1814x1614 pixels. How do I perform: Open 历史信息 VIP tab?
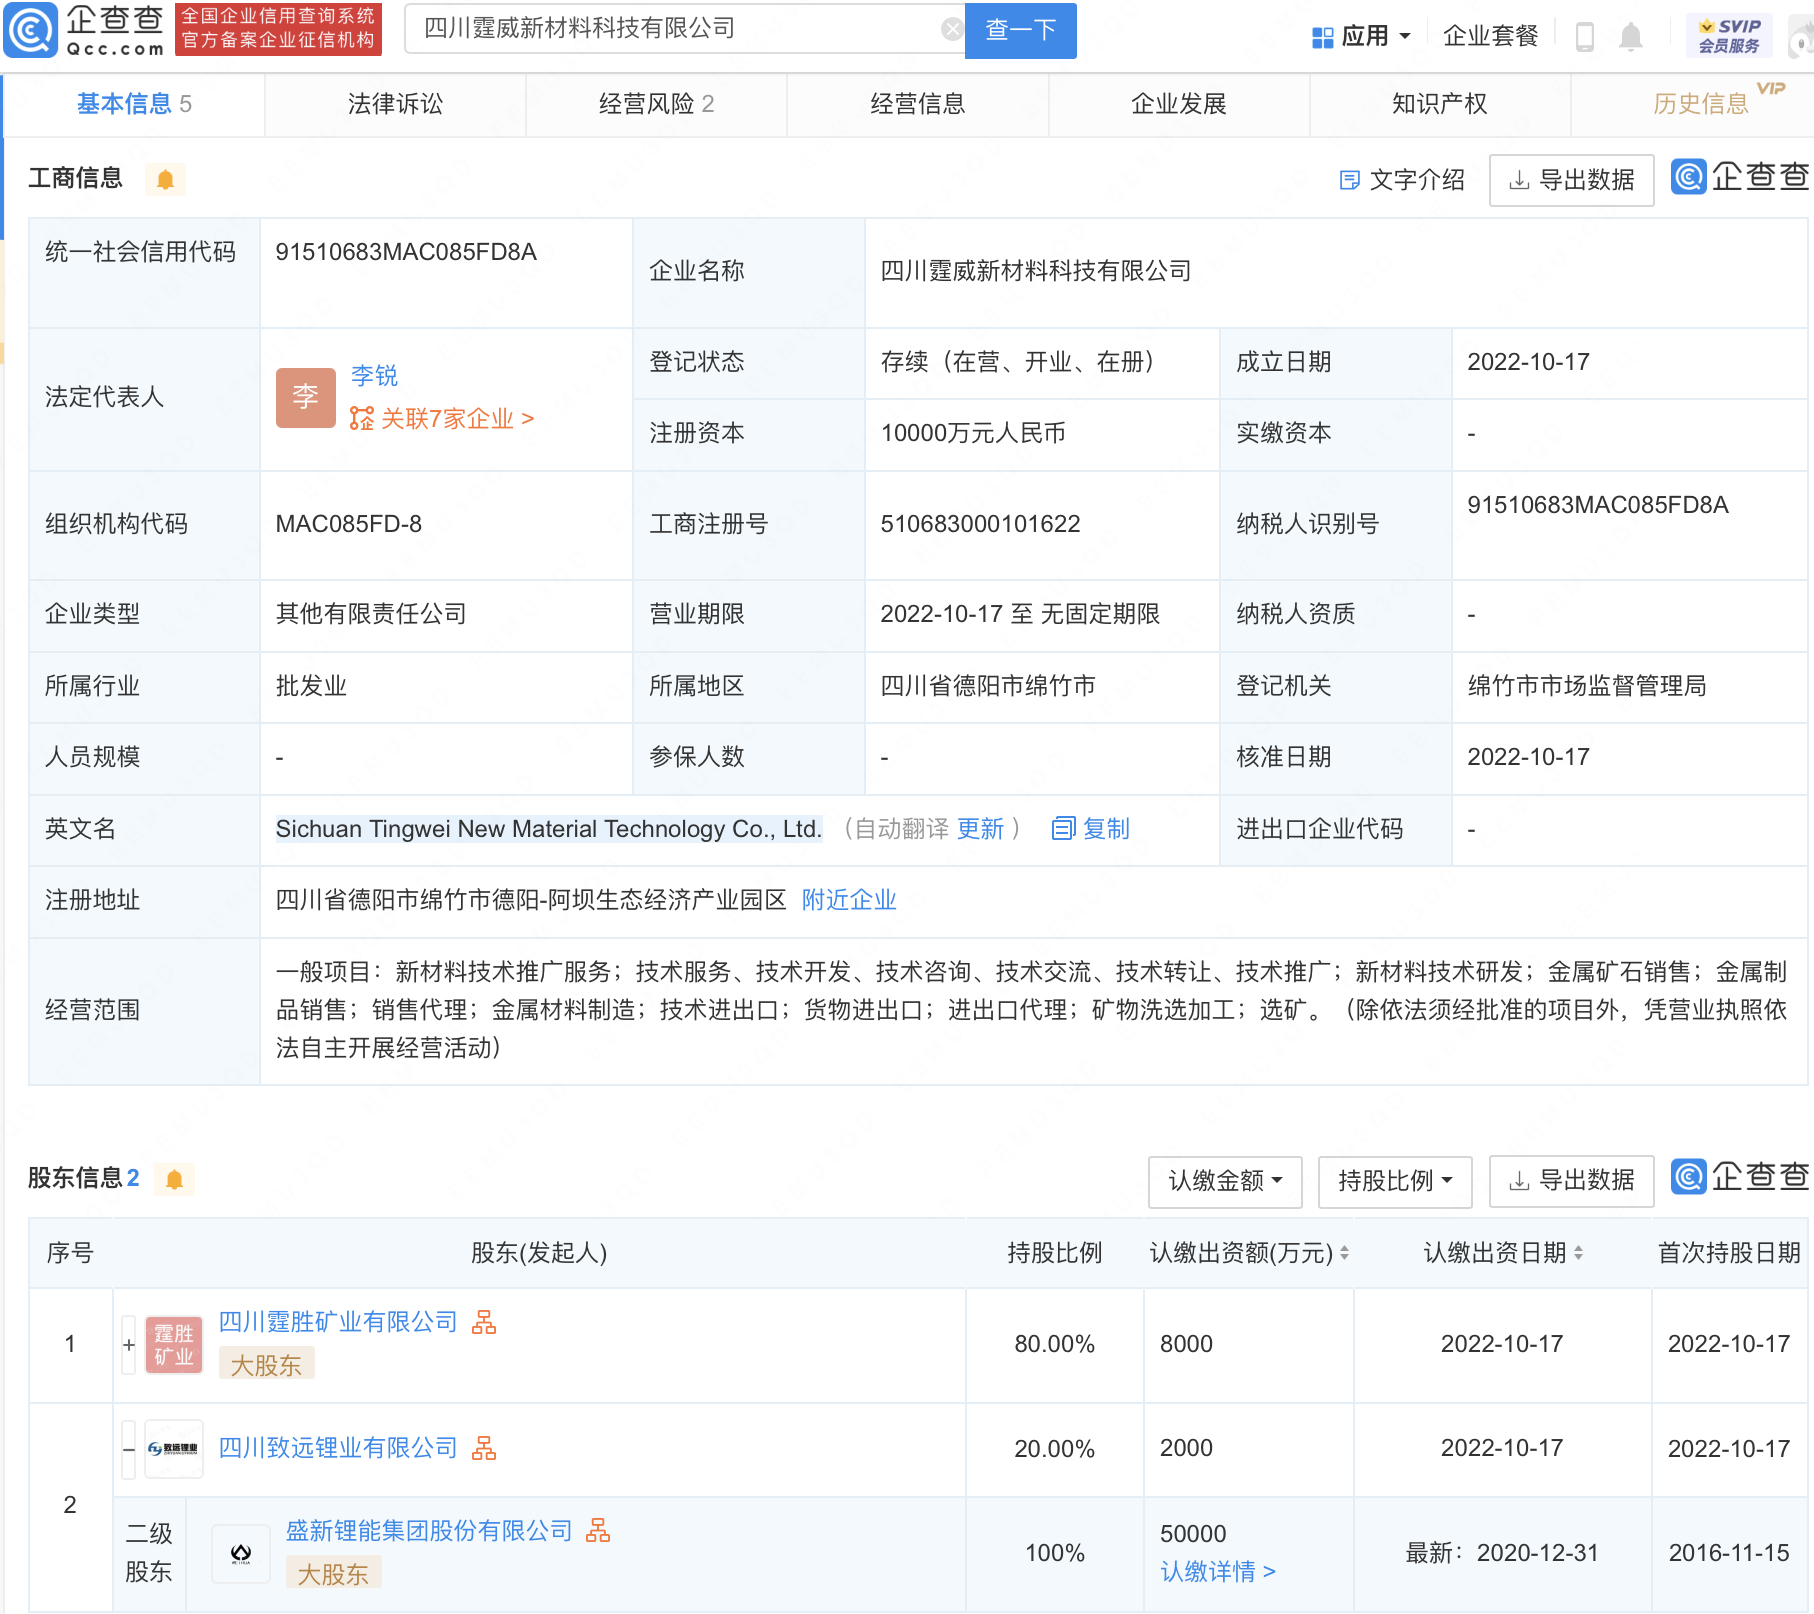coord(1700,104)
